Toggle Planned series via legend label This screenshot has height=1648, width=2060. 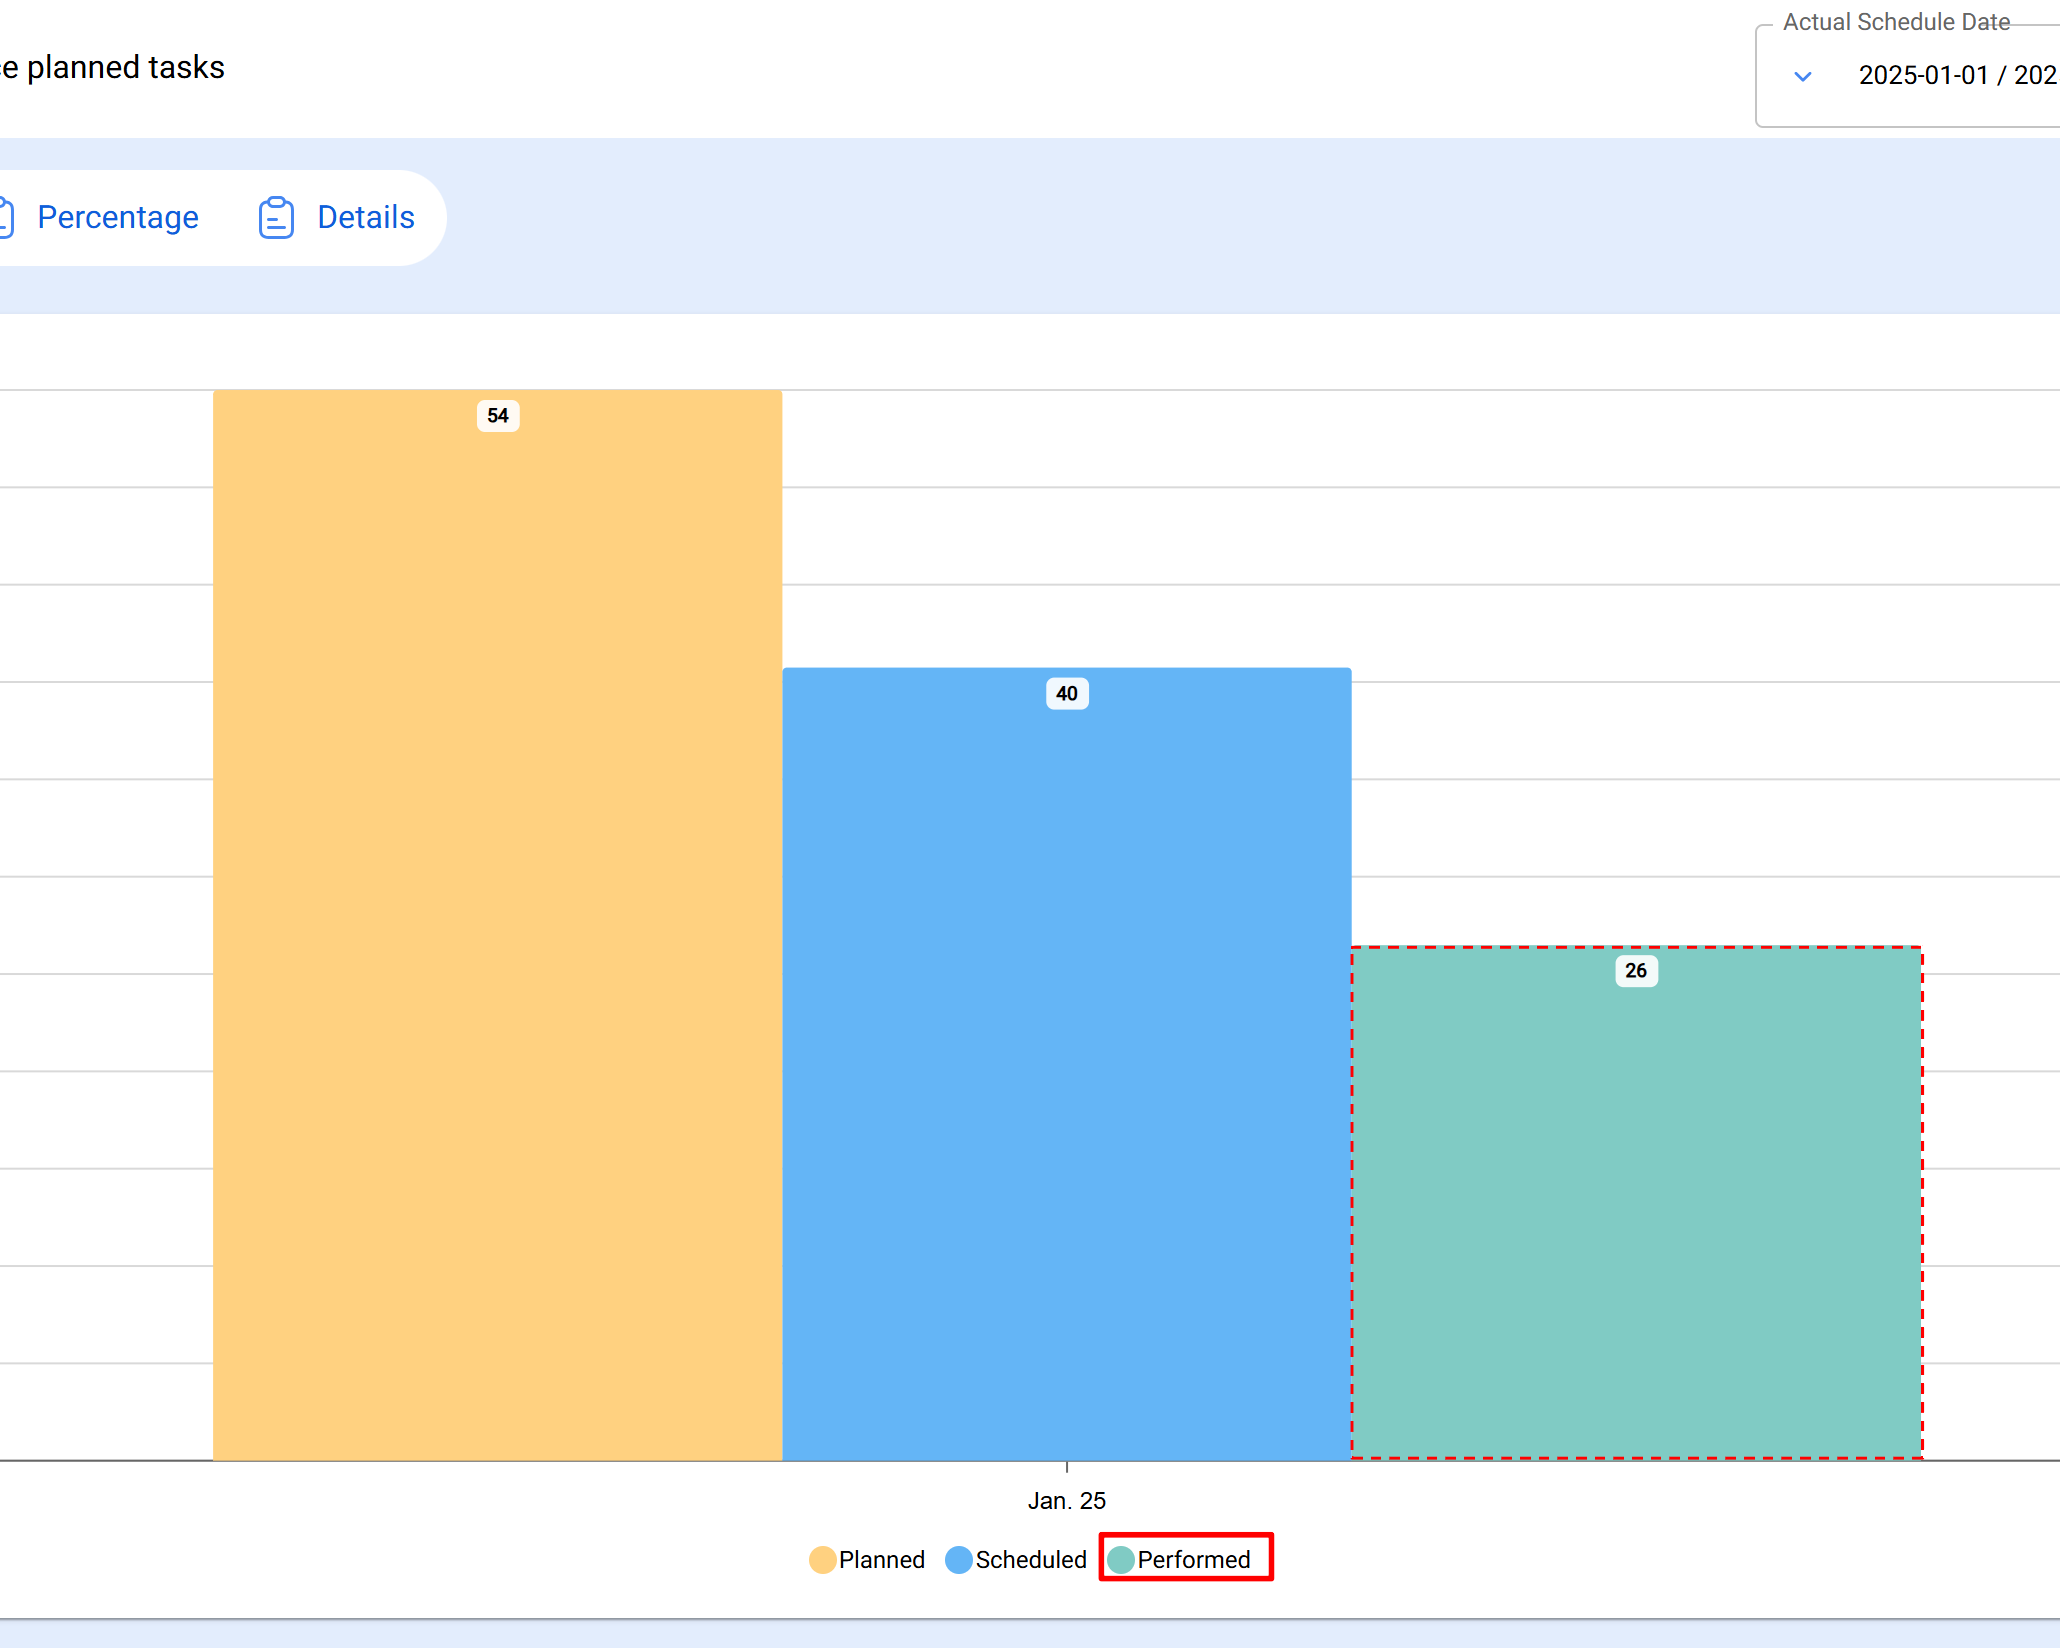click(x=881, y=1560)
